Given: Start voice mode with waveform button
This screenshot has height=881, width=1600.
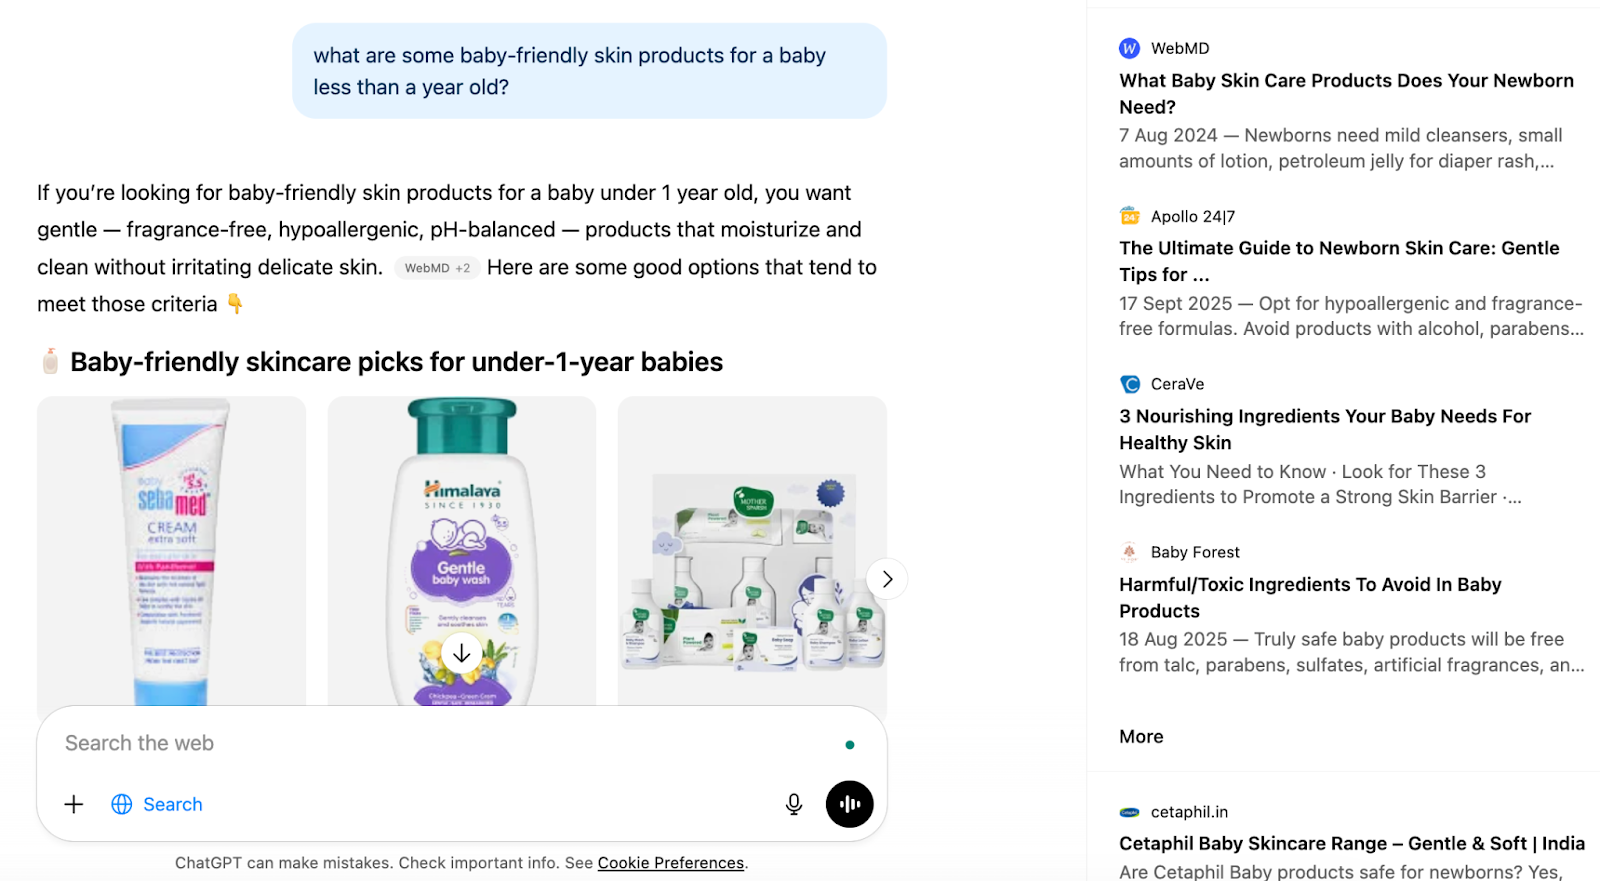Looking at the screenshot, I should pos(849,804).
